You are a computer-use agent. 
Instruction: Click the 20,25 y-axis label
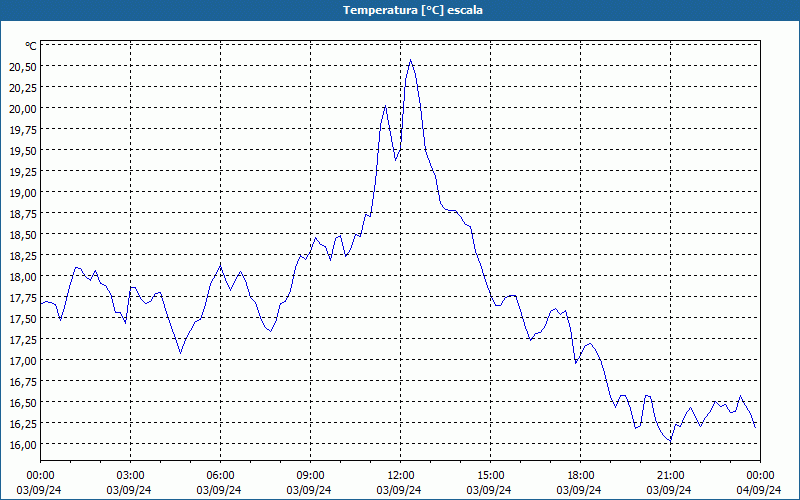coord(23,88)
